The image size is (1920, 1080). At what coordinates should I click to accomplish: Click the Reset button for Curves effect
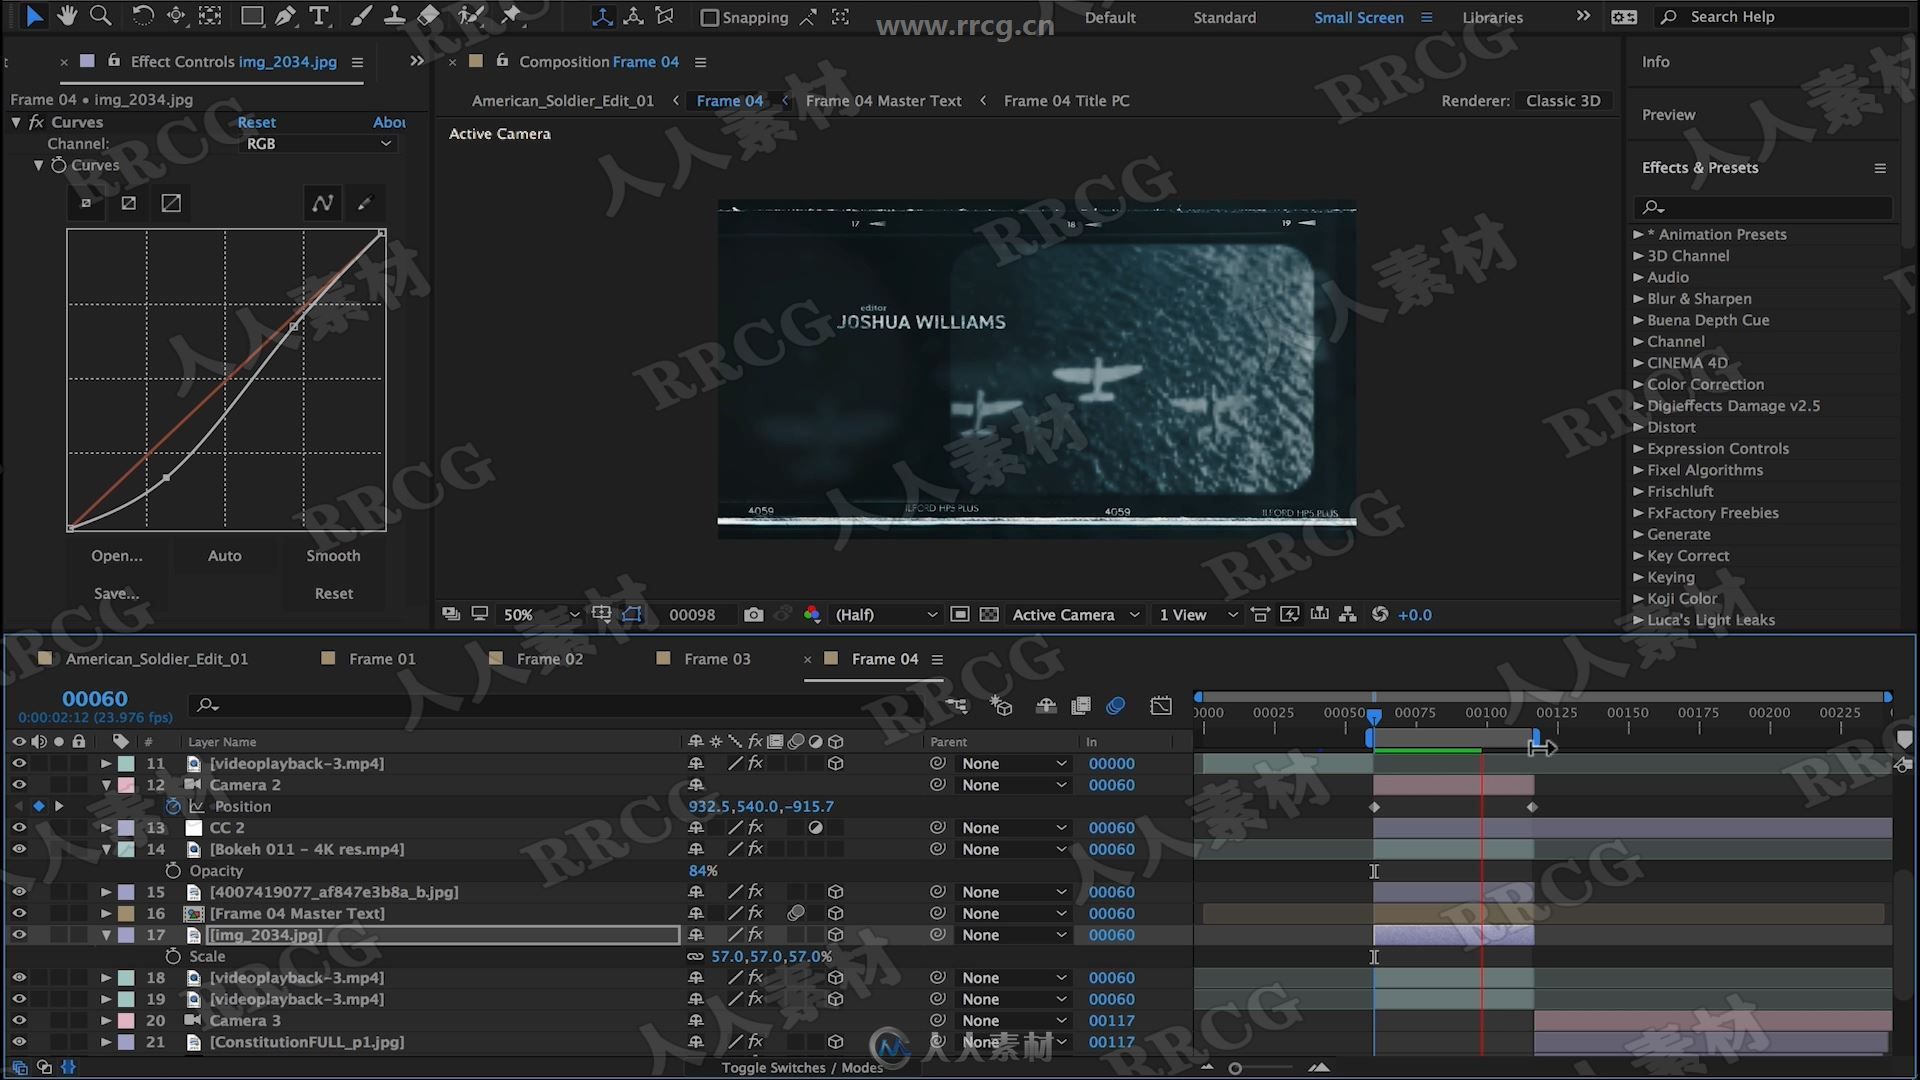pos(255,120)
